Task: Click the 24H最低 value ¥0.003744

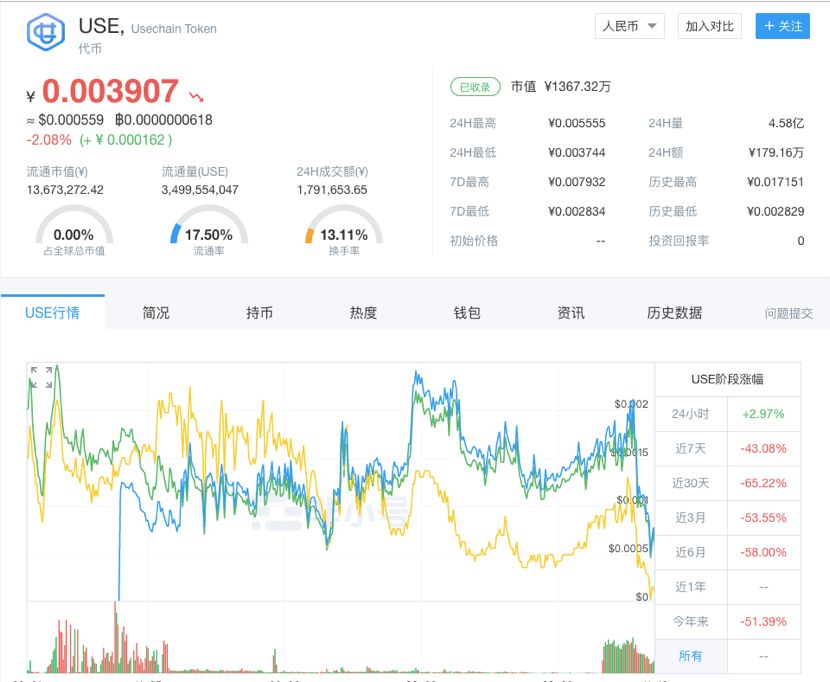Action: tap(576, 152)
